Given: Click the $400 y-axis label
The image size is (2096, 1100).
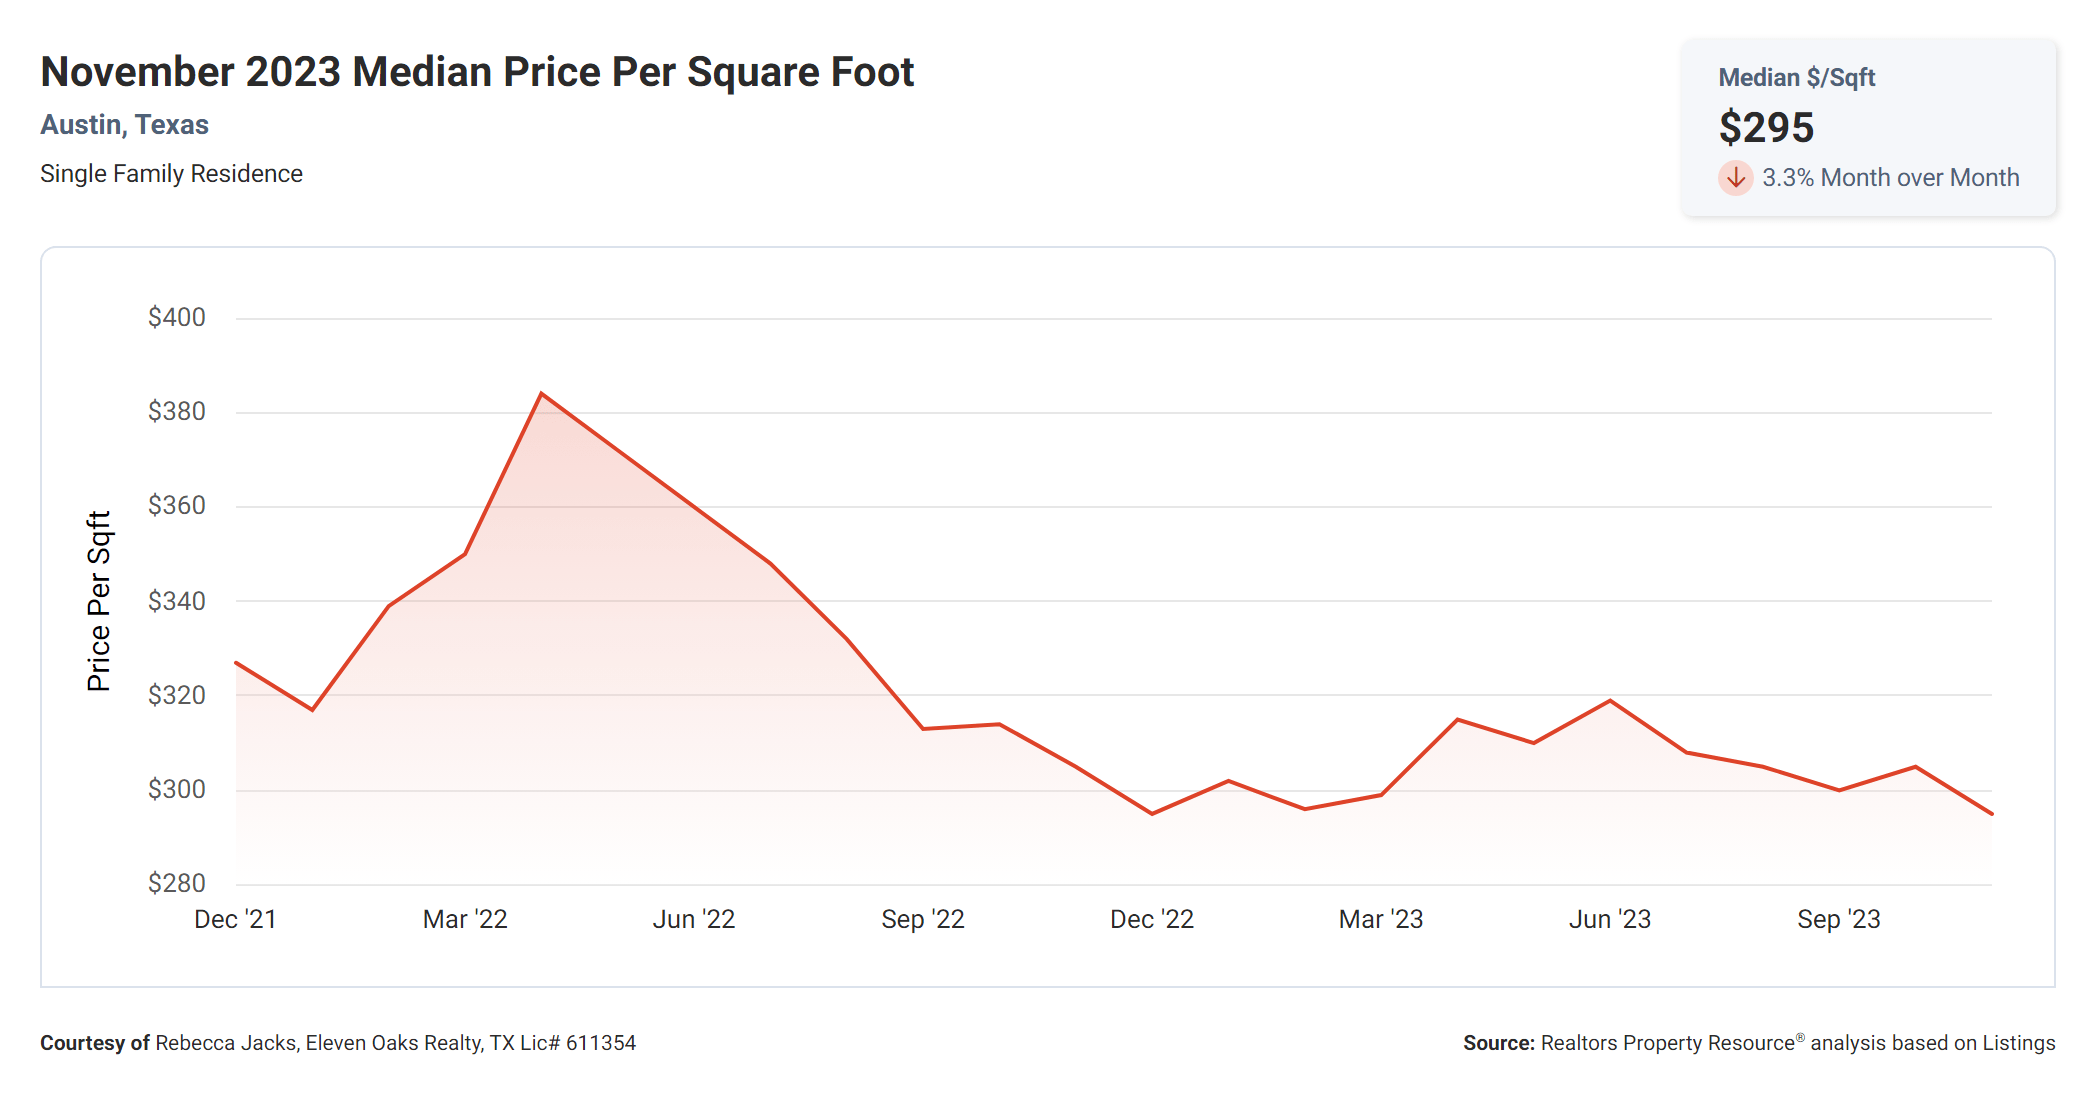Looking at the screenshot, I should coord(177,318).
